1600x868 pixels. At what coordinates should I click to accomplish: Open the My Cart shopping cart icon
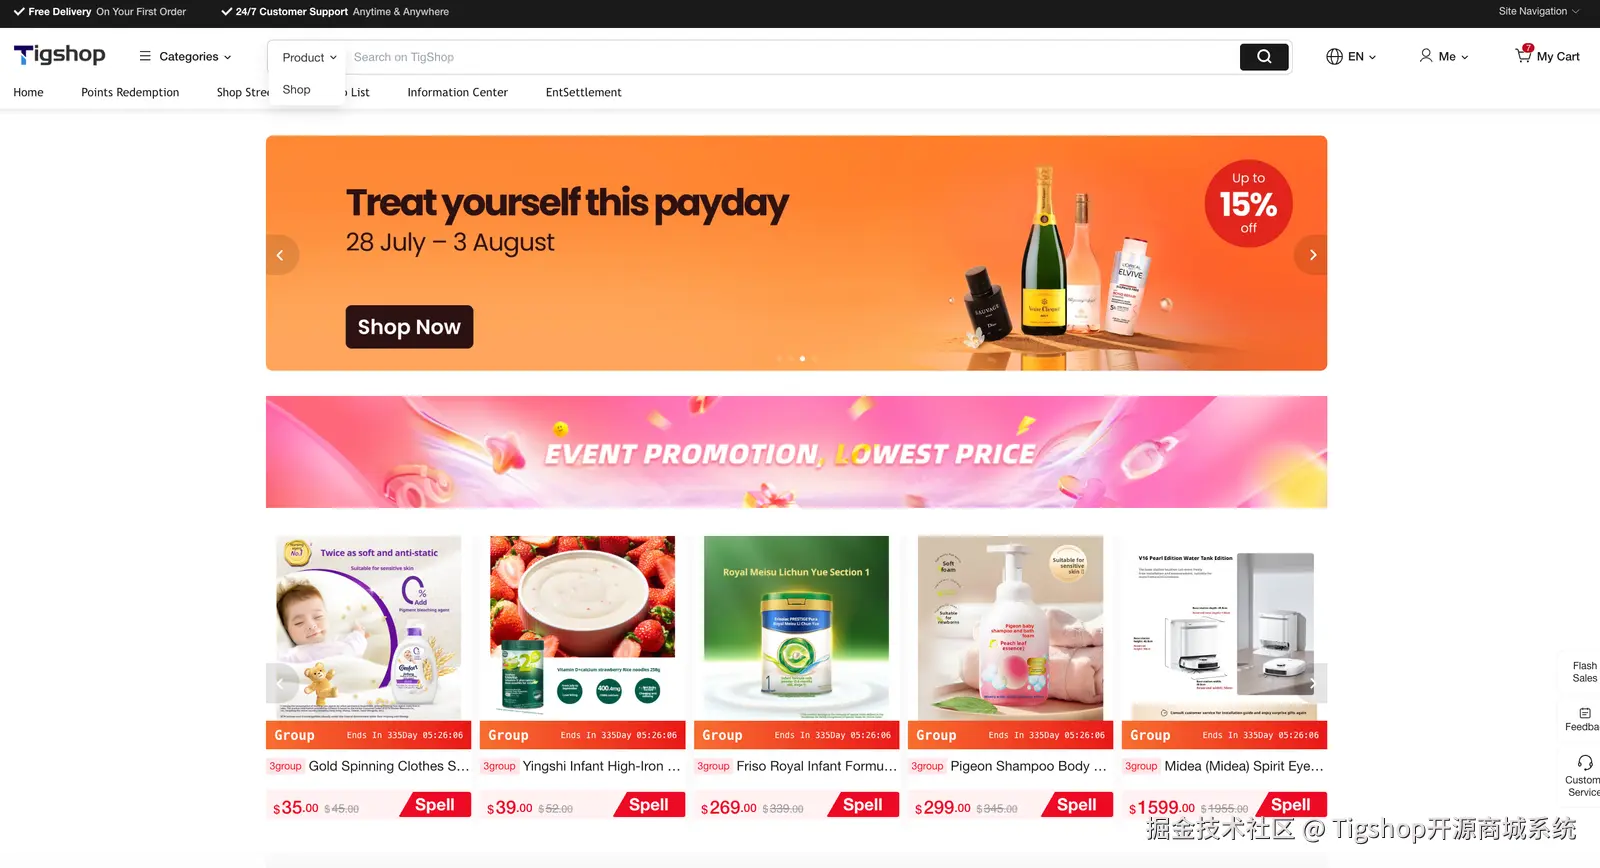pos(1523,55)
